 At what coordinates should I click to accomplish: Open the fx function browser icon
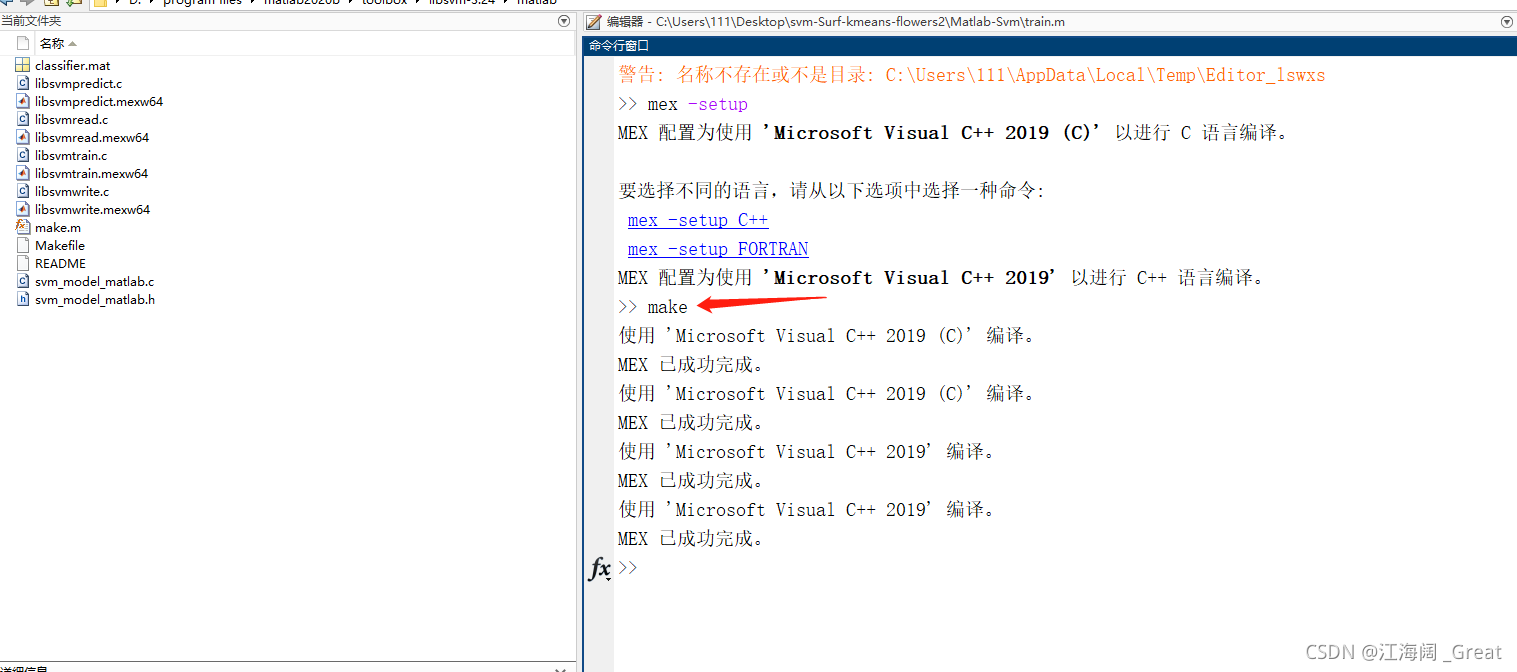tap(599, 569)
